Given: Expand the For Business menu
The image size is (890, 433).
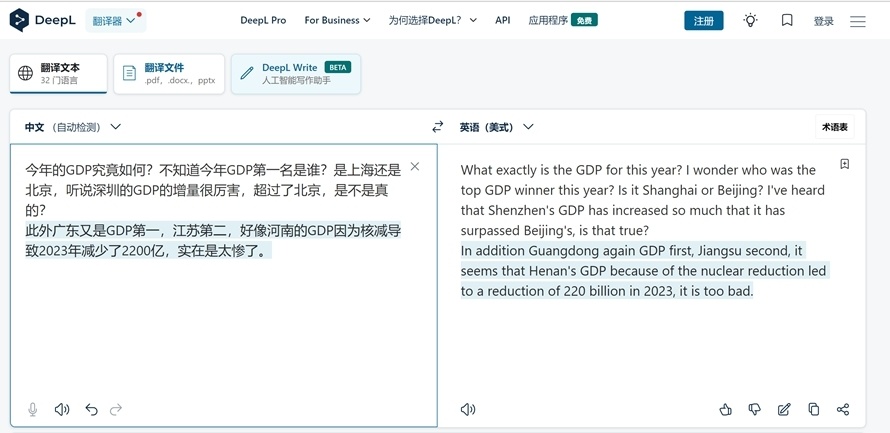Looking at the screenshot, I should coord(337,20).
